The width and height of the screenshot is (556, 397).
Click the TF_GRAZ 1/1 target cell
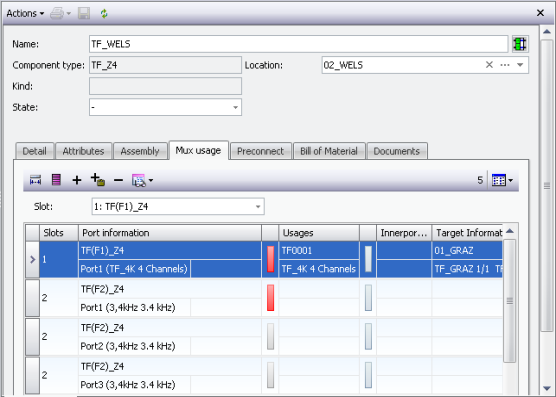(x=467, y=269)
